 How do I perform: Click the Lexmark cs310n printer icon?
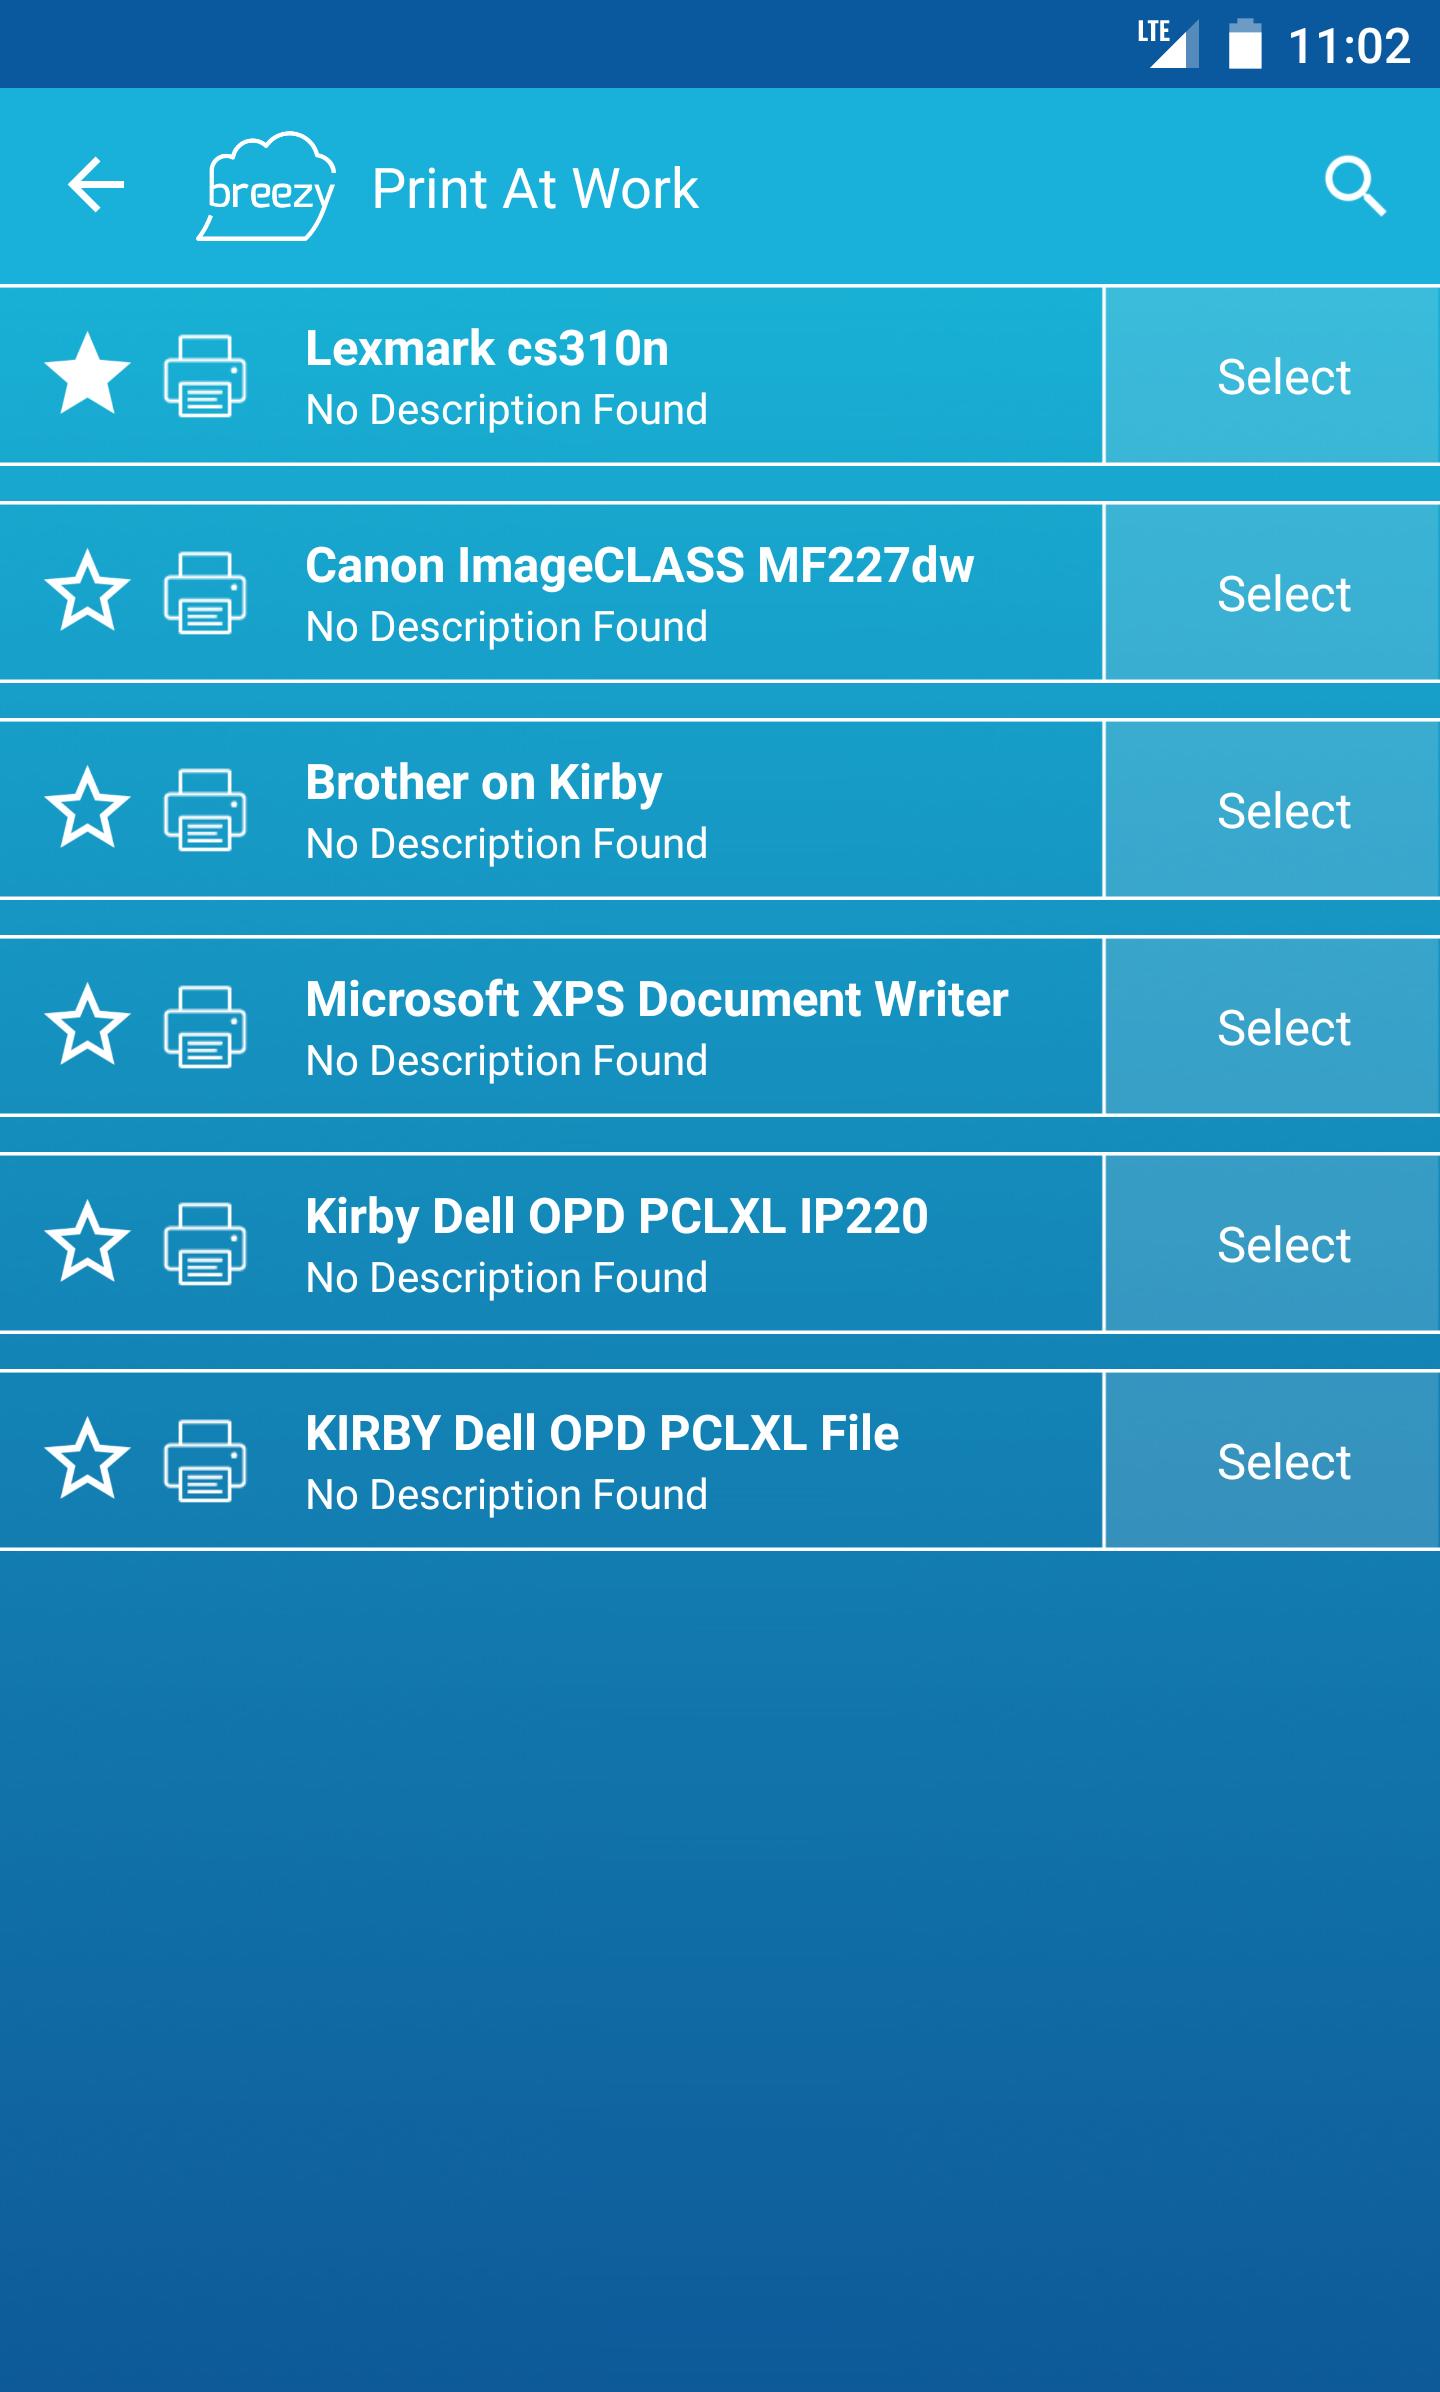coord(205,376)
